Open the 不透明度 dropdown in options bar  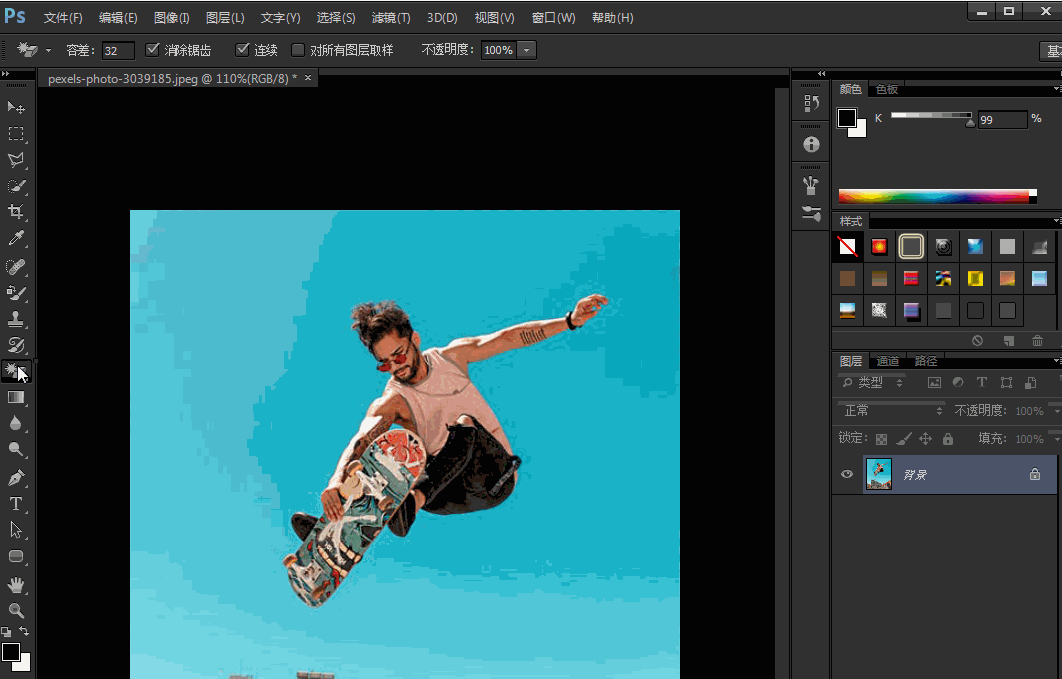tap(527, 50)
